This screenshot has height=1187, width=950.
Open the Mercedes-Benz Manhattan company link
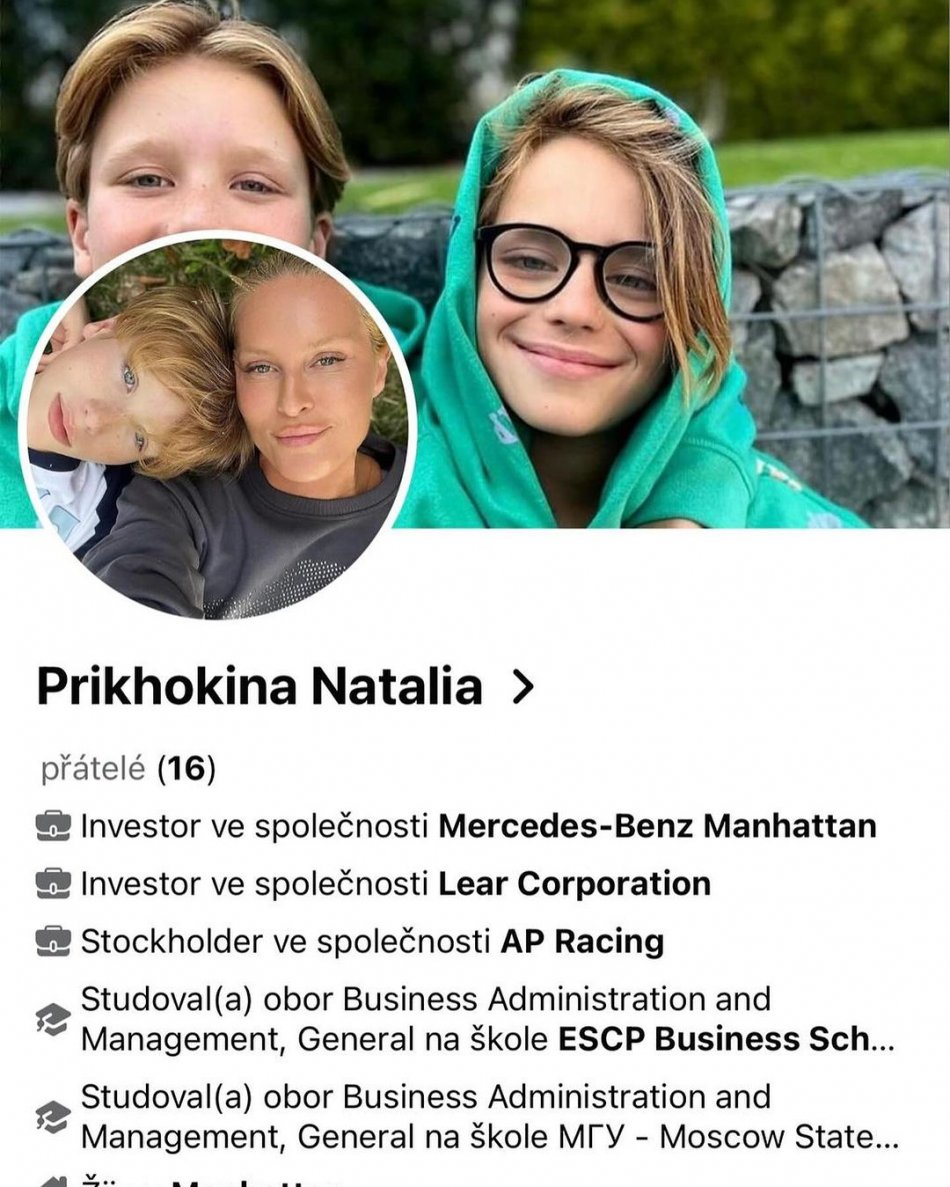[x=657, y=826]
